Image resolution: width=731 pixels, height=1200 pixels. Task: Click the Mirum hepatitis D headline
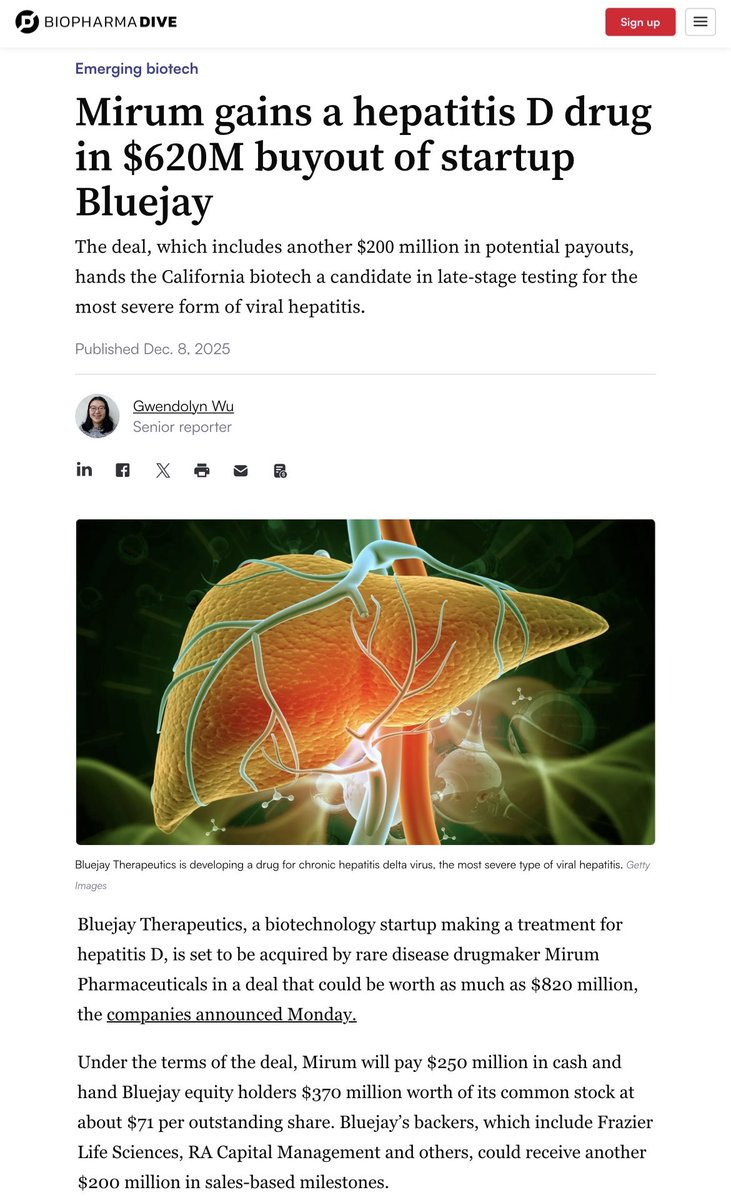363,157
